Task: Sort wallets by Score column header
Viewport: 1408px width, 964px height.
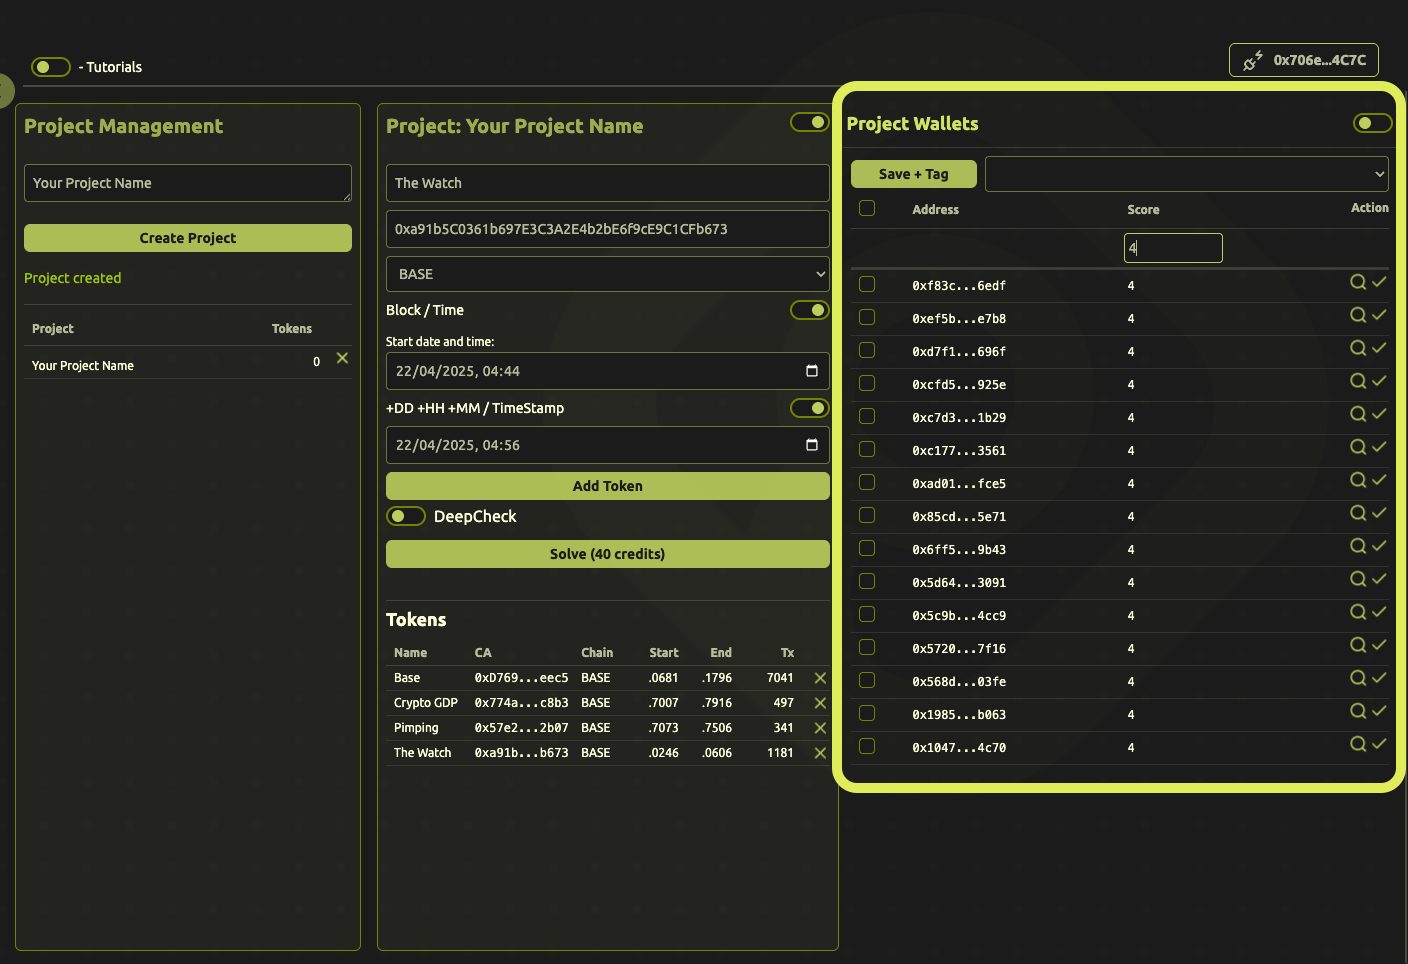Action: [x=1143, y=210]
